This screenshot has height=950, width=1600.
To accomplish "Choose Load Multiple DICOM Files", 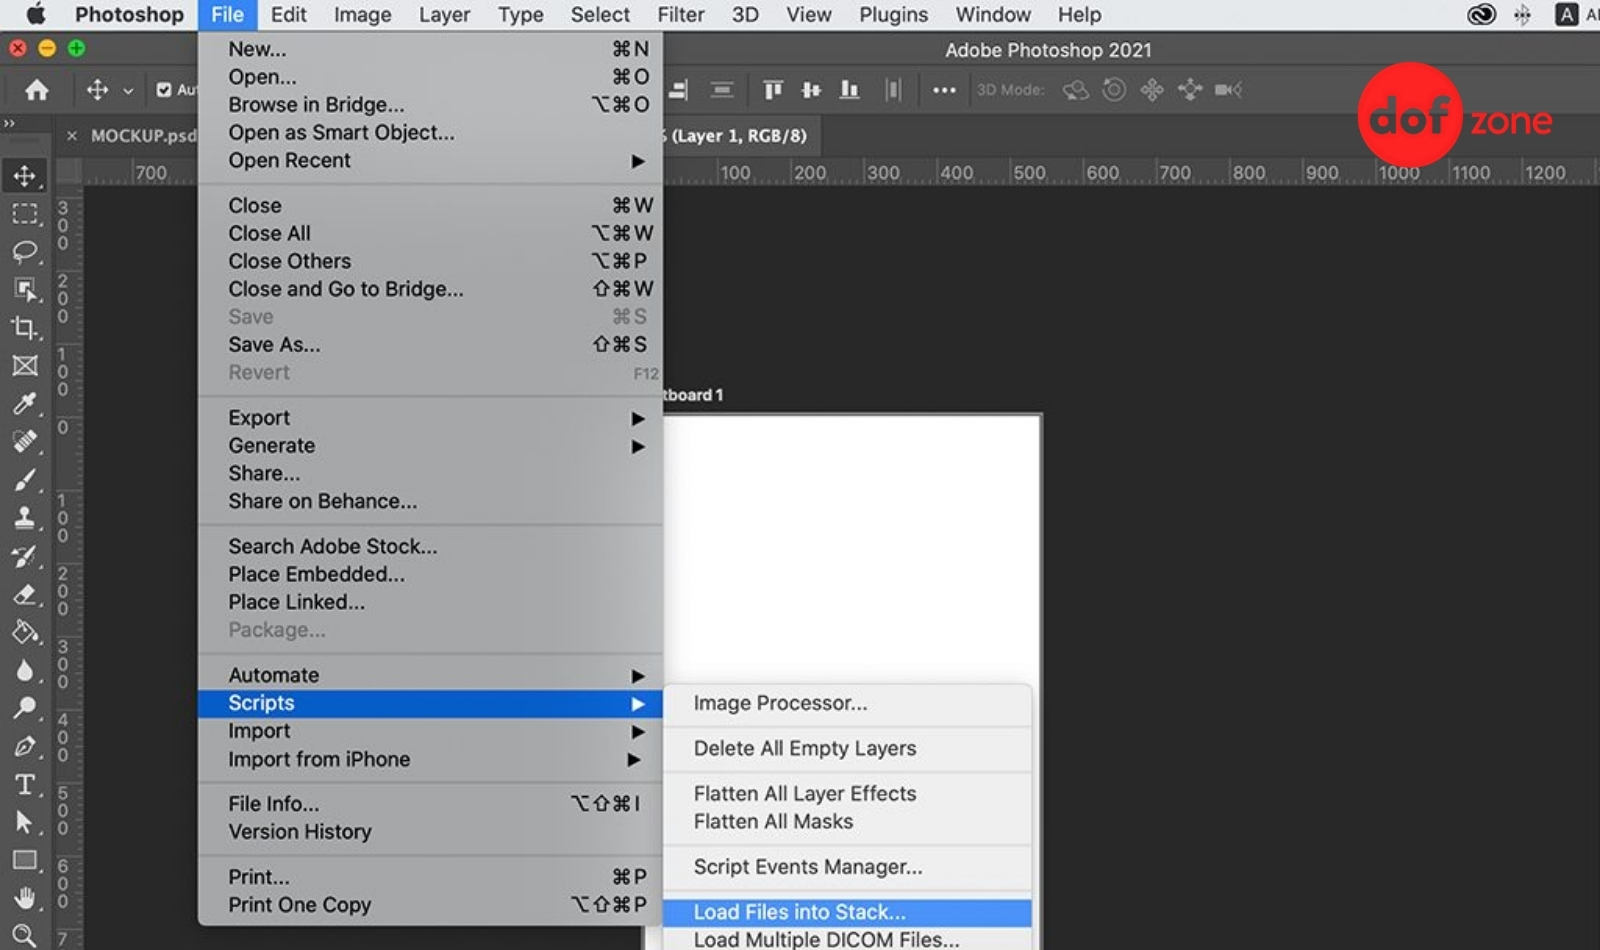I will point(847,939).
